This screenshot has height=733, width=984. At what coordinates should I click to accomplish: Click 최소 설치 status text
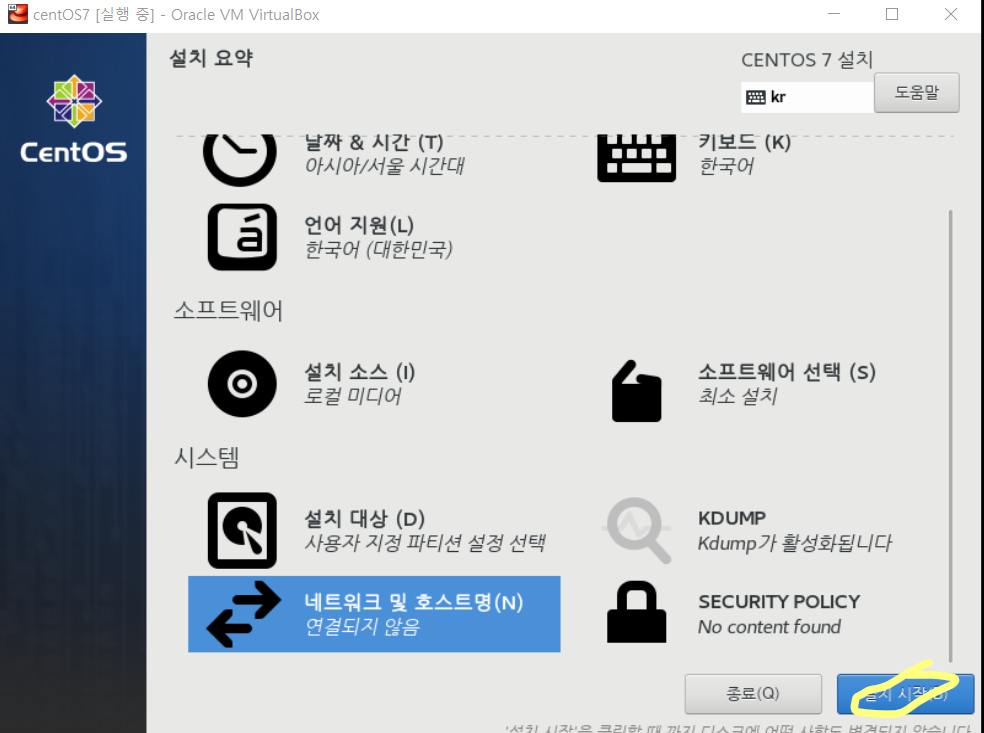pos(737,396)
